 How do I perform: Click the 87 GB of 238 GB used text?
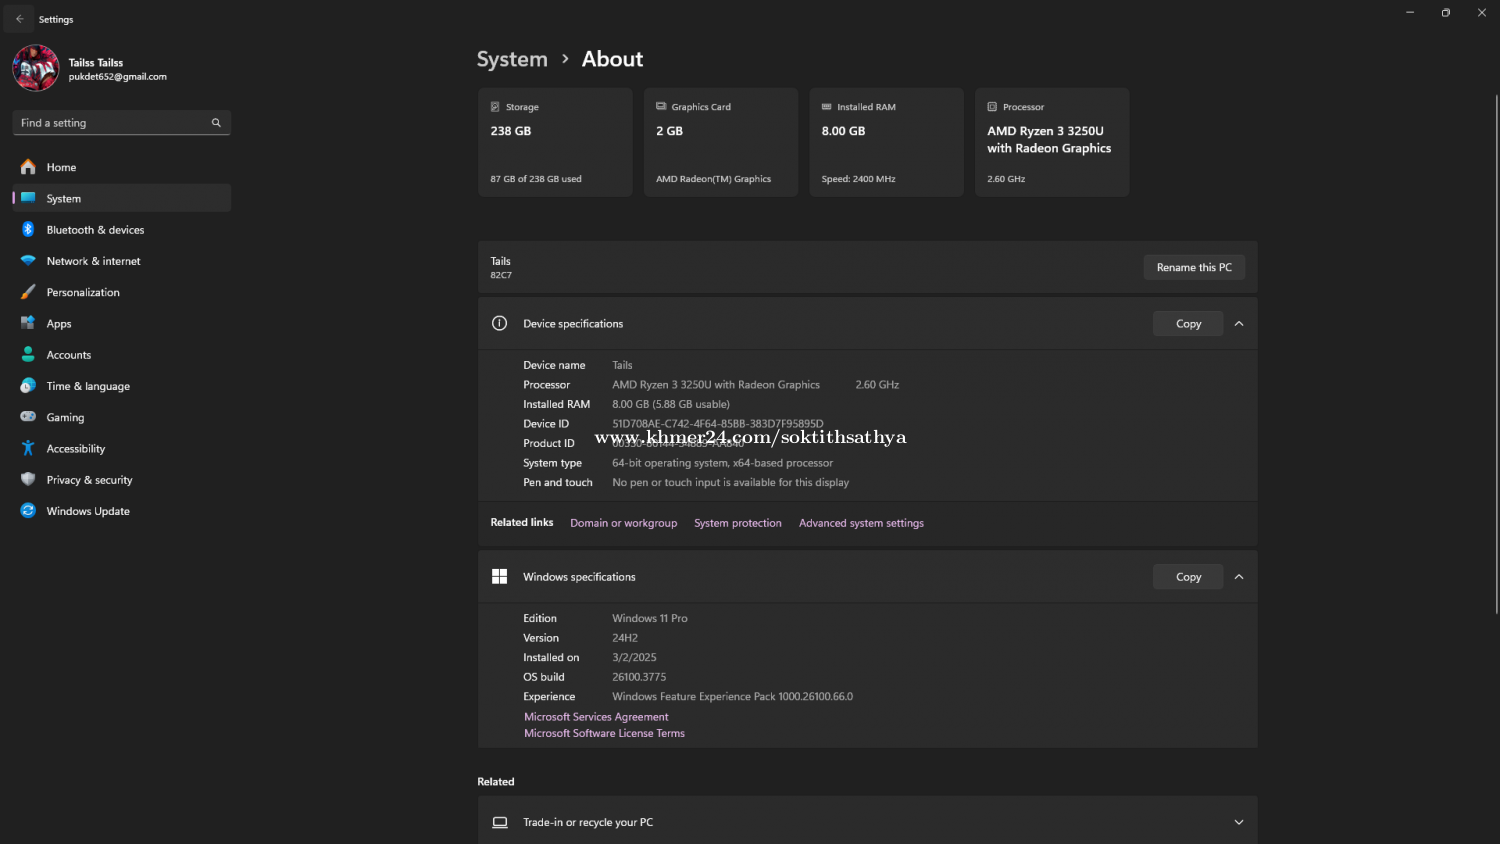(x=536, y=179)
